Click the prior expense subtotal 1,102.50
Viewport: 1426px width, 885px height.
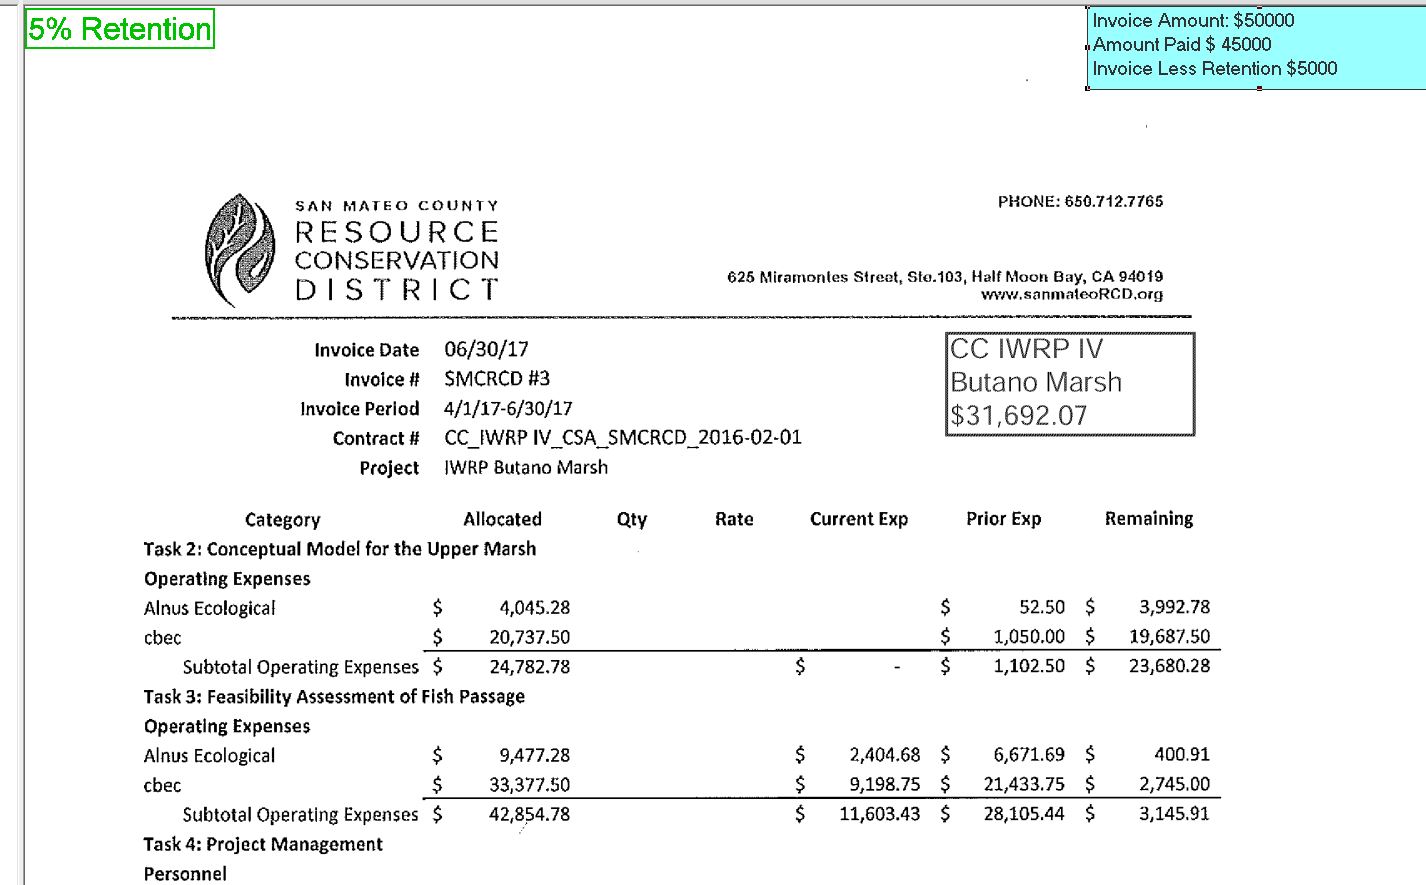(1029, 666)
